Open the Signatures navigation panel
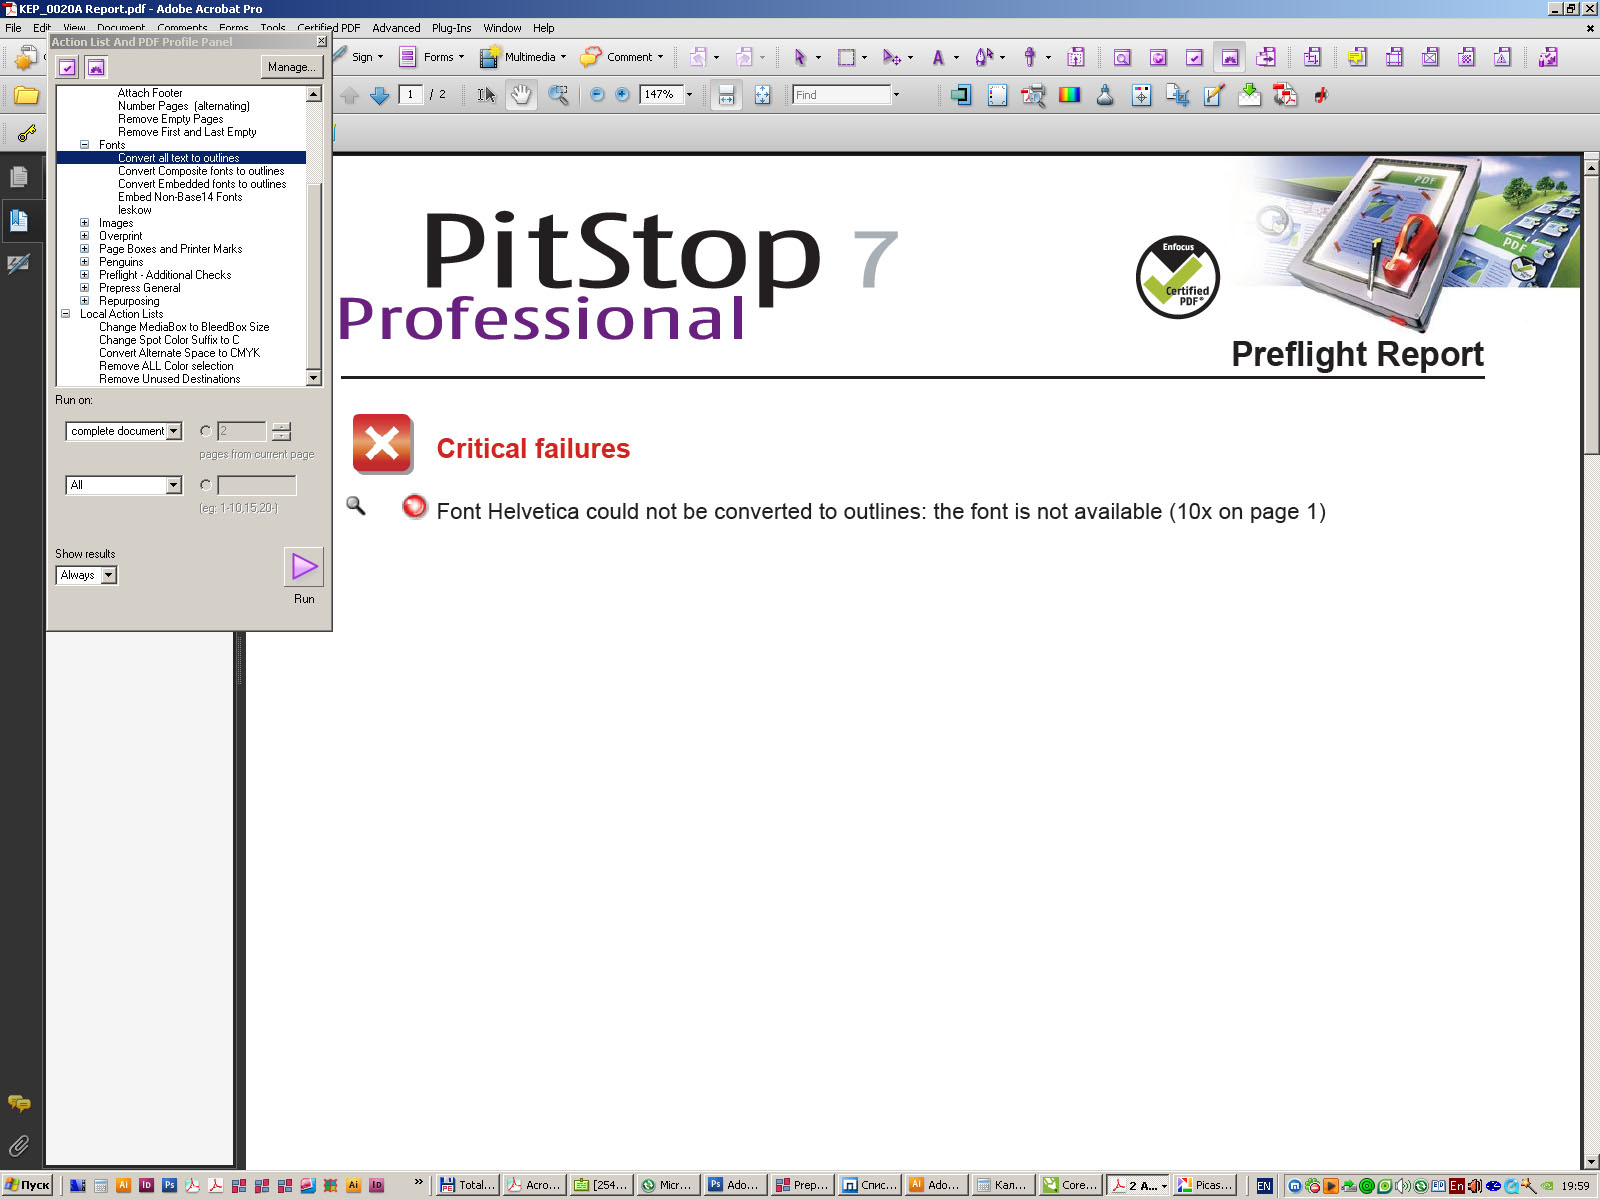This screenshot has width=1600, height=1200. [x=19, y=264]
